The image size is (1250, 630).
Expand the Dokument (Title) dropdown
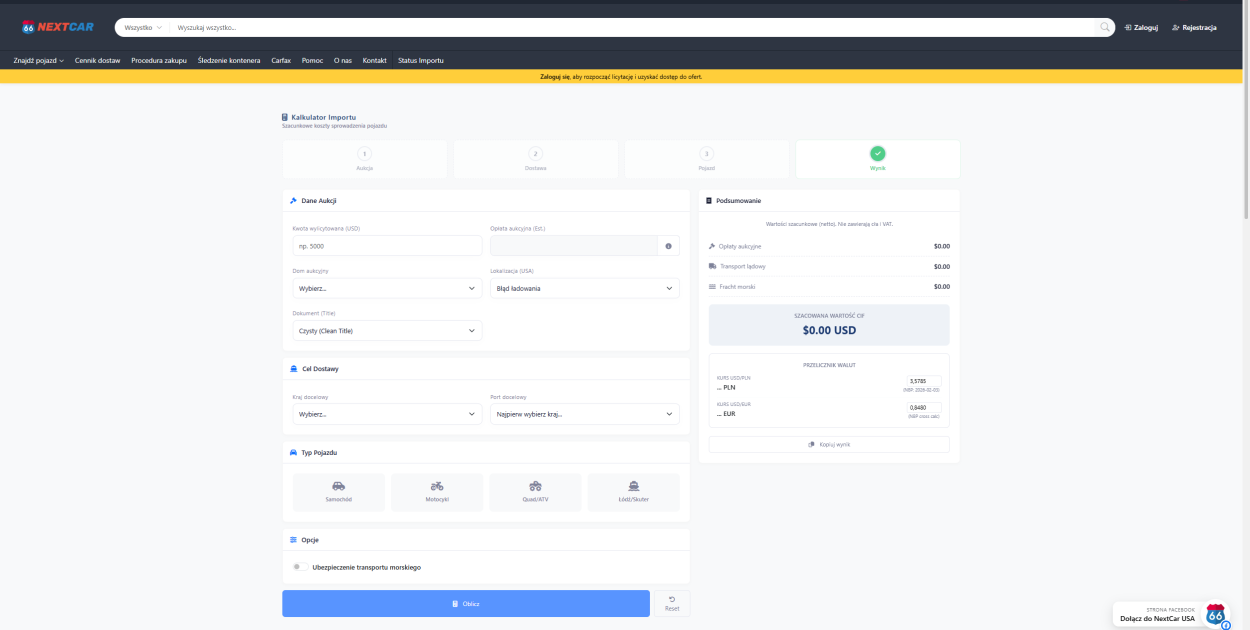pos(387,330)
